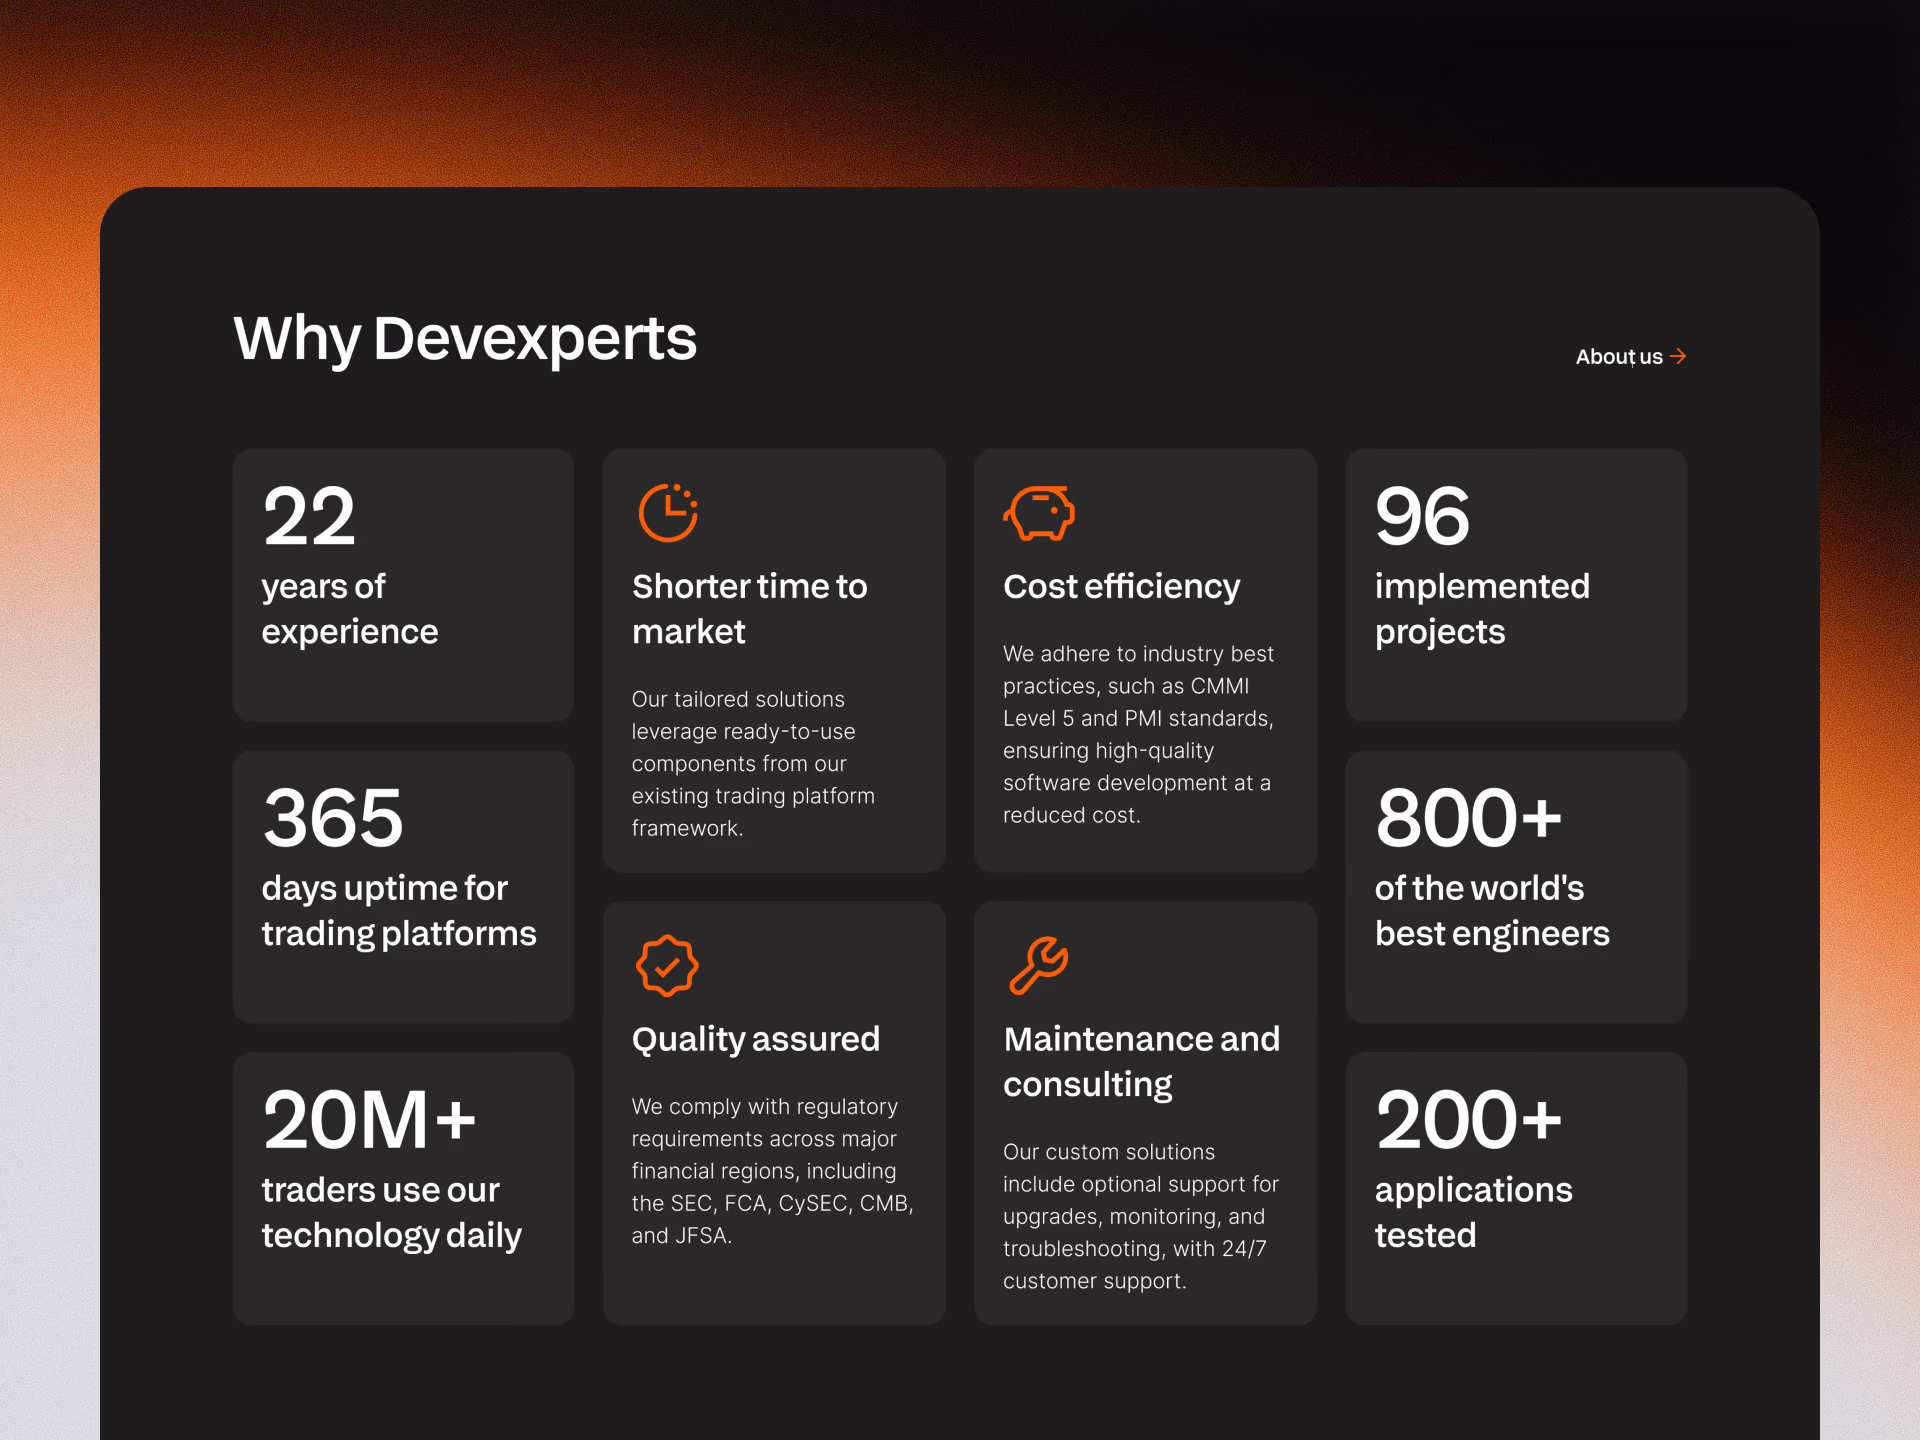
Task: Click the 96 implemented projects card
Action: pos(1515,585)
